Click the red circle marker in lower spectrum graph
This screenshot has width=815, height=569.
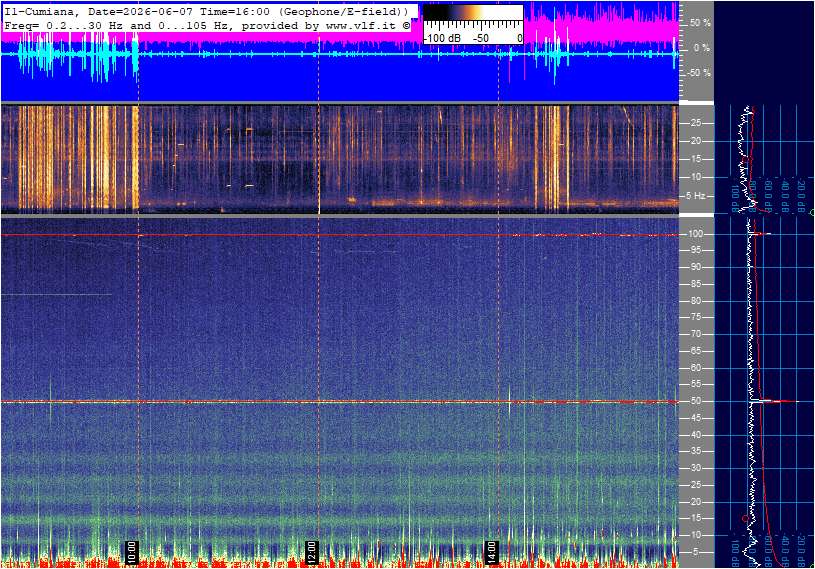745,519
